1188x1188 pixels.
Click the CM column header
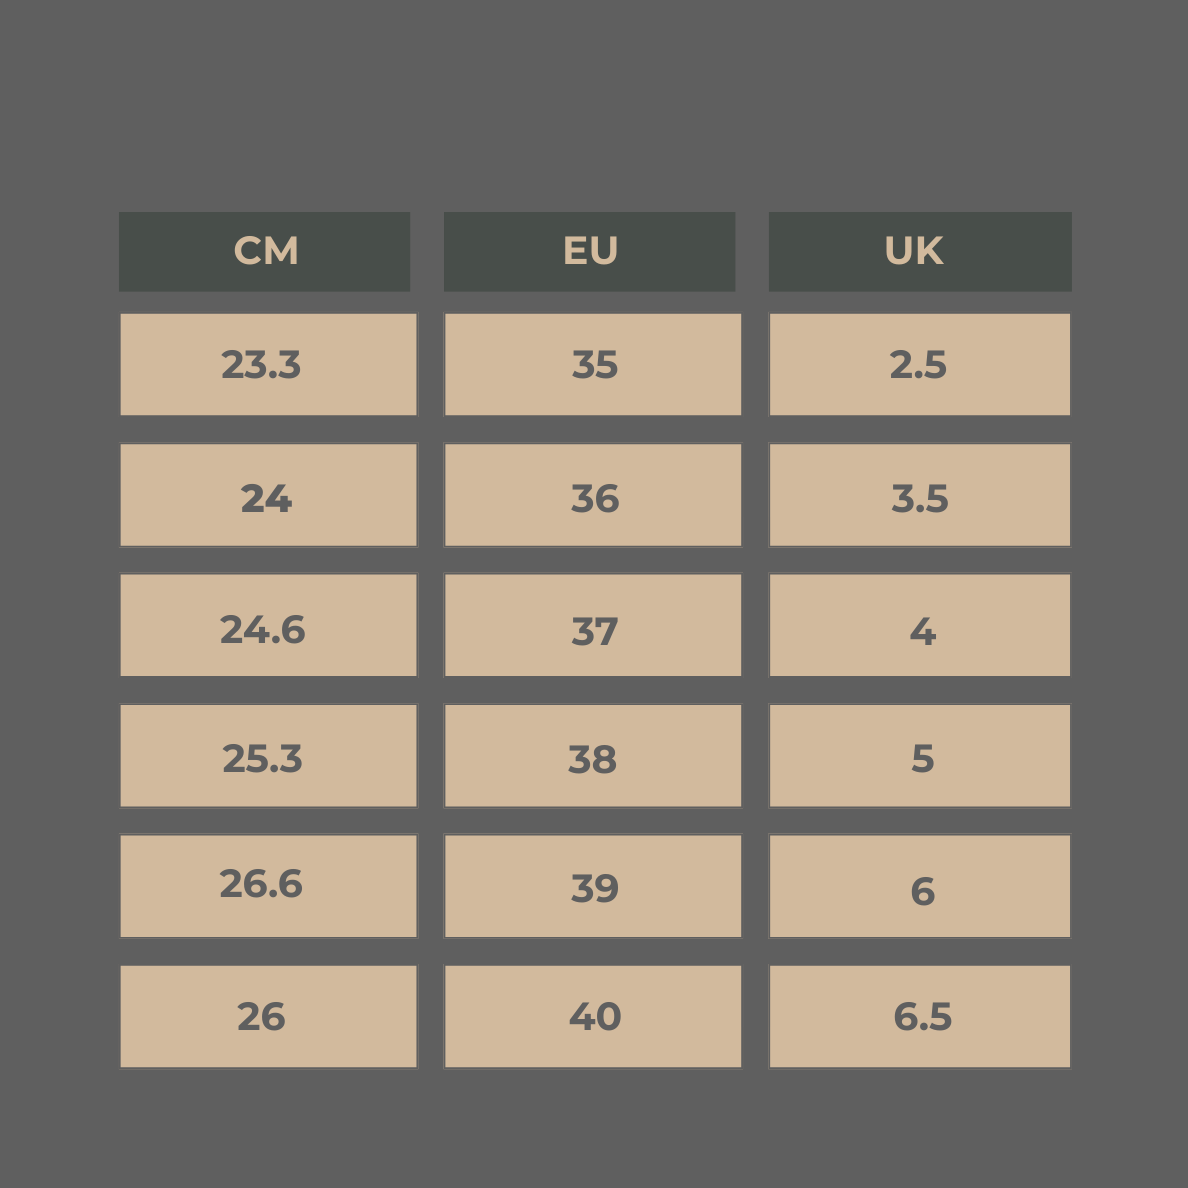265,251
